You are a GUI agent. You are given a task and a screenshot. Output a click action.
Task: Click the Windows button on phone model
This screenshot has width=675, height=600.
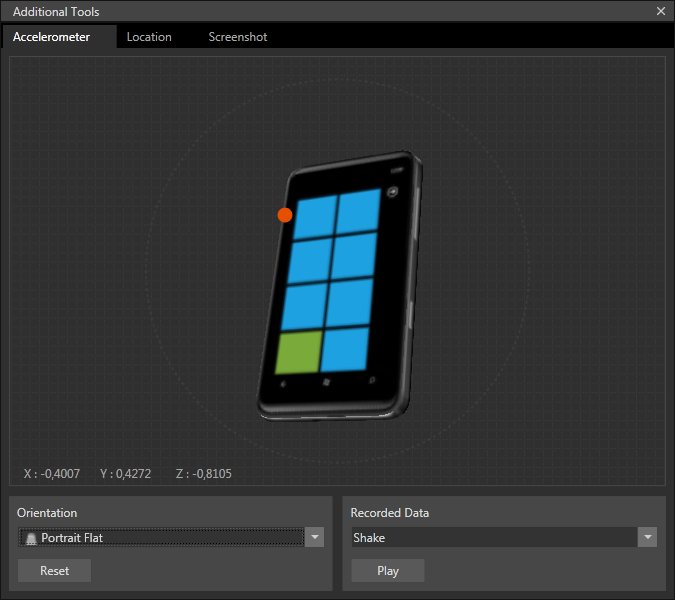tap(326, 382)
